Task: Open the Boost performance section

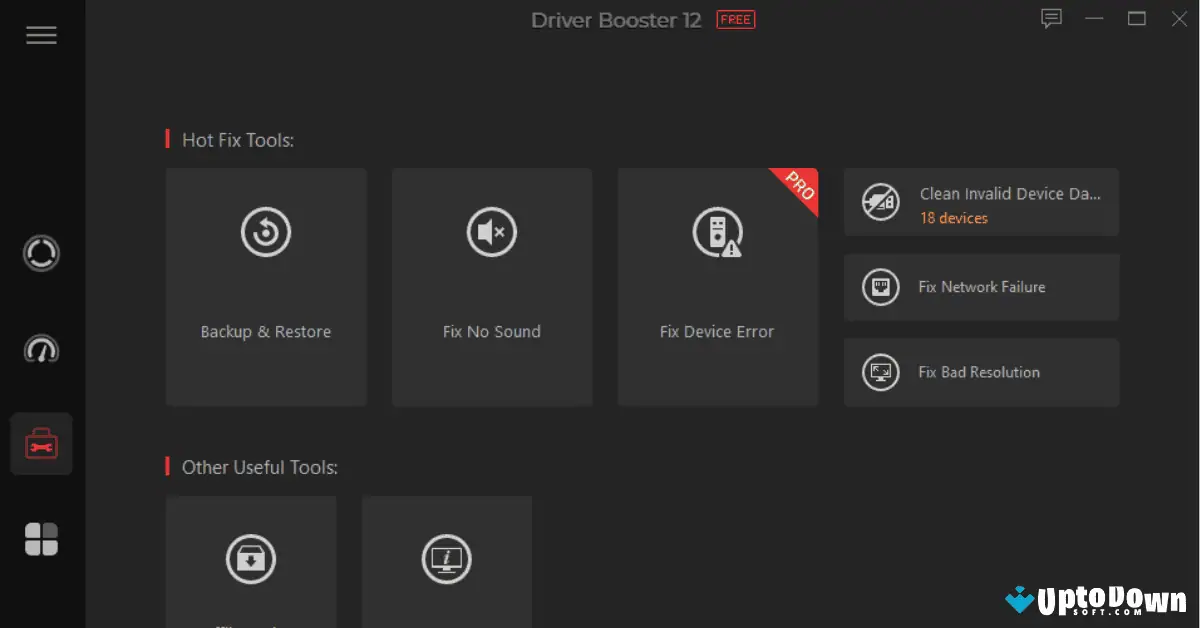Action: point(41,350)
